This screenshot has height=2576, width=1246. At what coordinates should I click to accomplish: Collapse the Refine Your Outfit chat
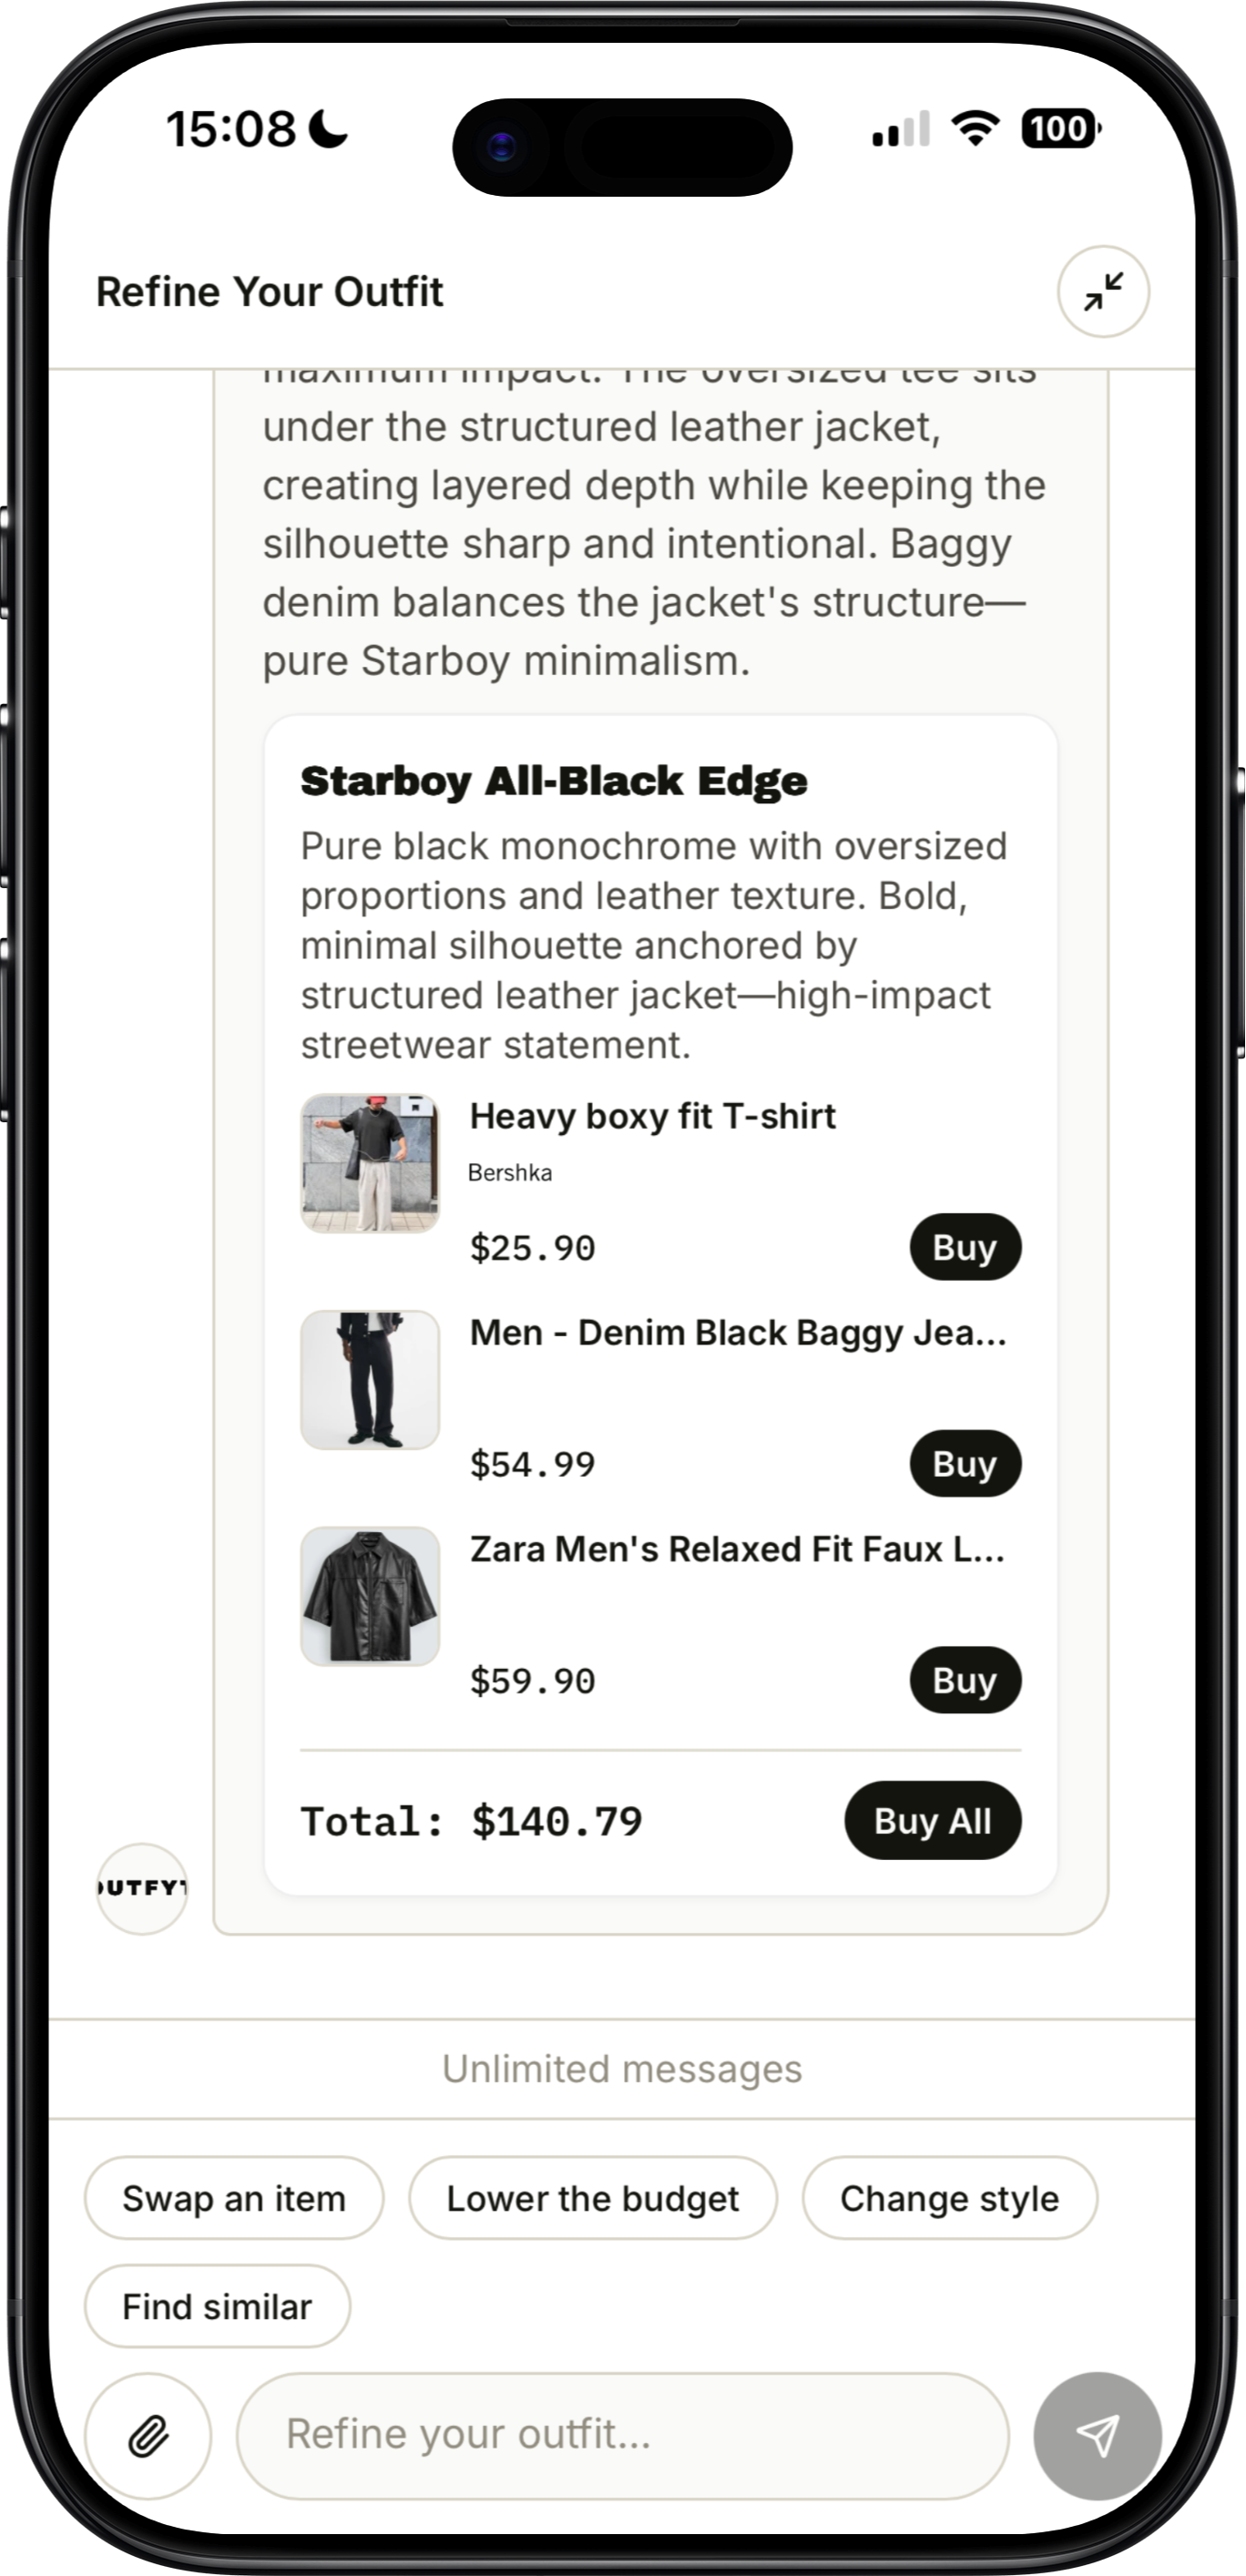click(x=1103, y=292)
